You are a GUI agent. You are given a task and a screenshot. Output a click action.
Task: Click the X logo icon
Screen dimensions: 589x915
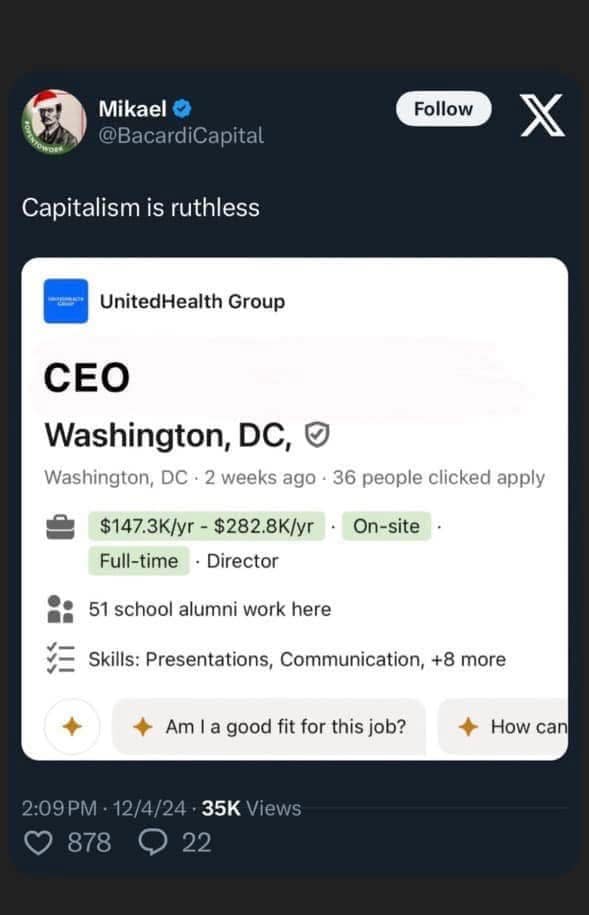click(x=543, y=115)
